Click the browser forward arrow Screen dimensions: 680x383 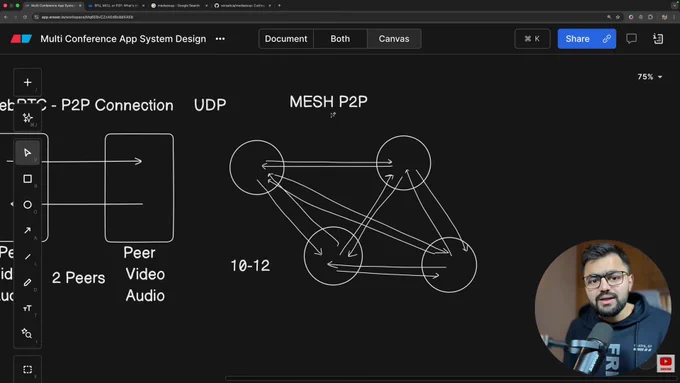tap(15, 17)
